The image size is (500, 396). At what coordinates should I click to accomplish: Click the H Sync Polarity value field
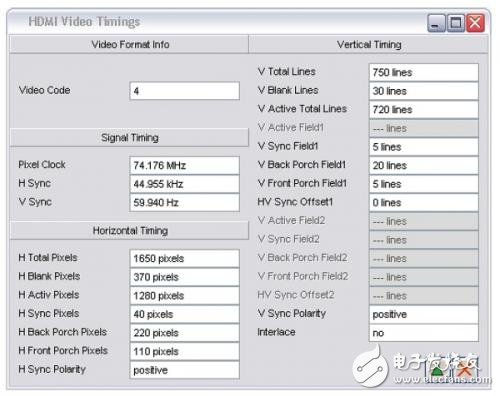(184, 370)
